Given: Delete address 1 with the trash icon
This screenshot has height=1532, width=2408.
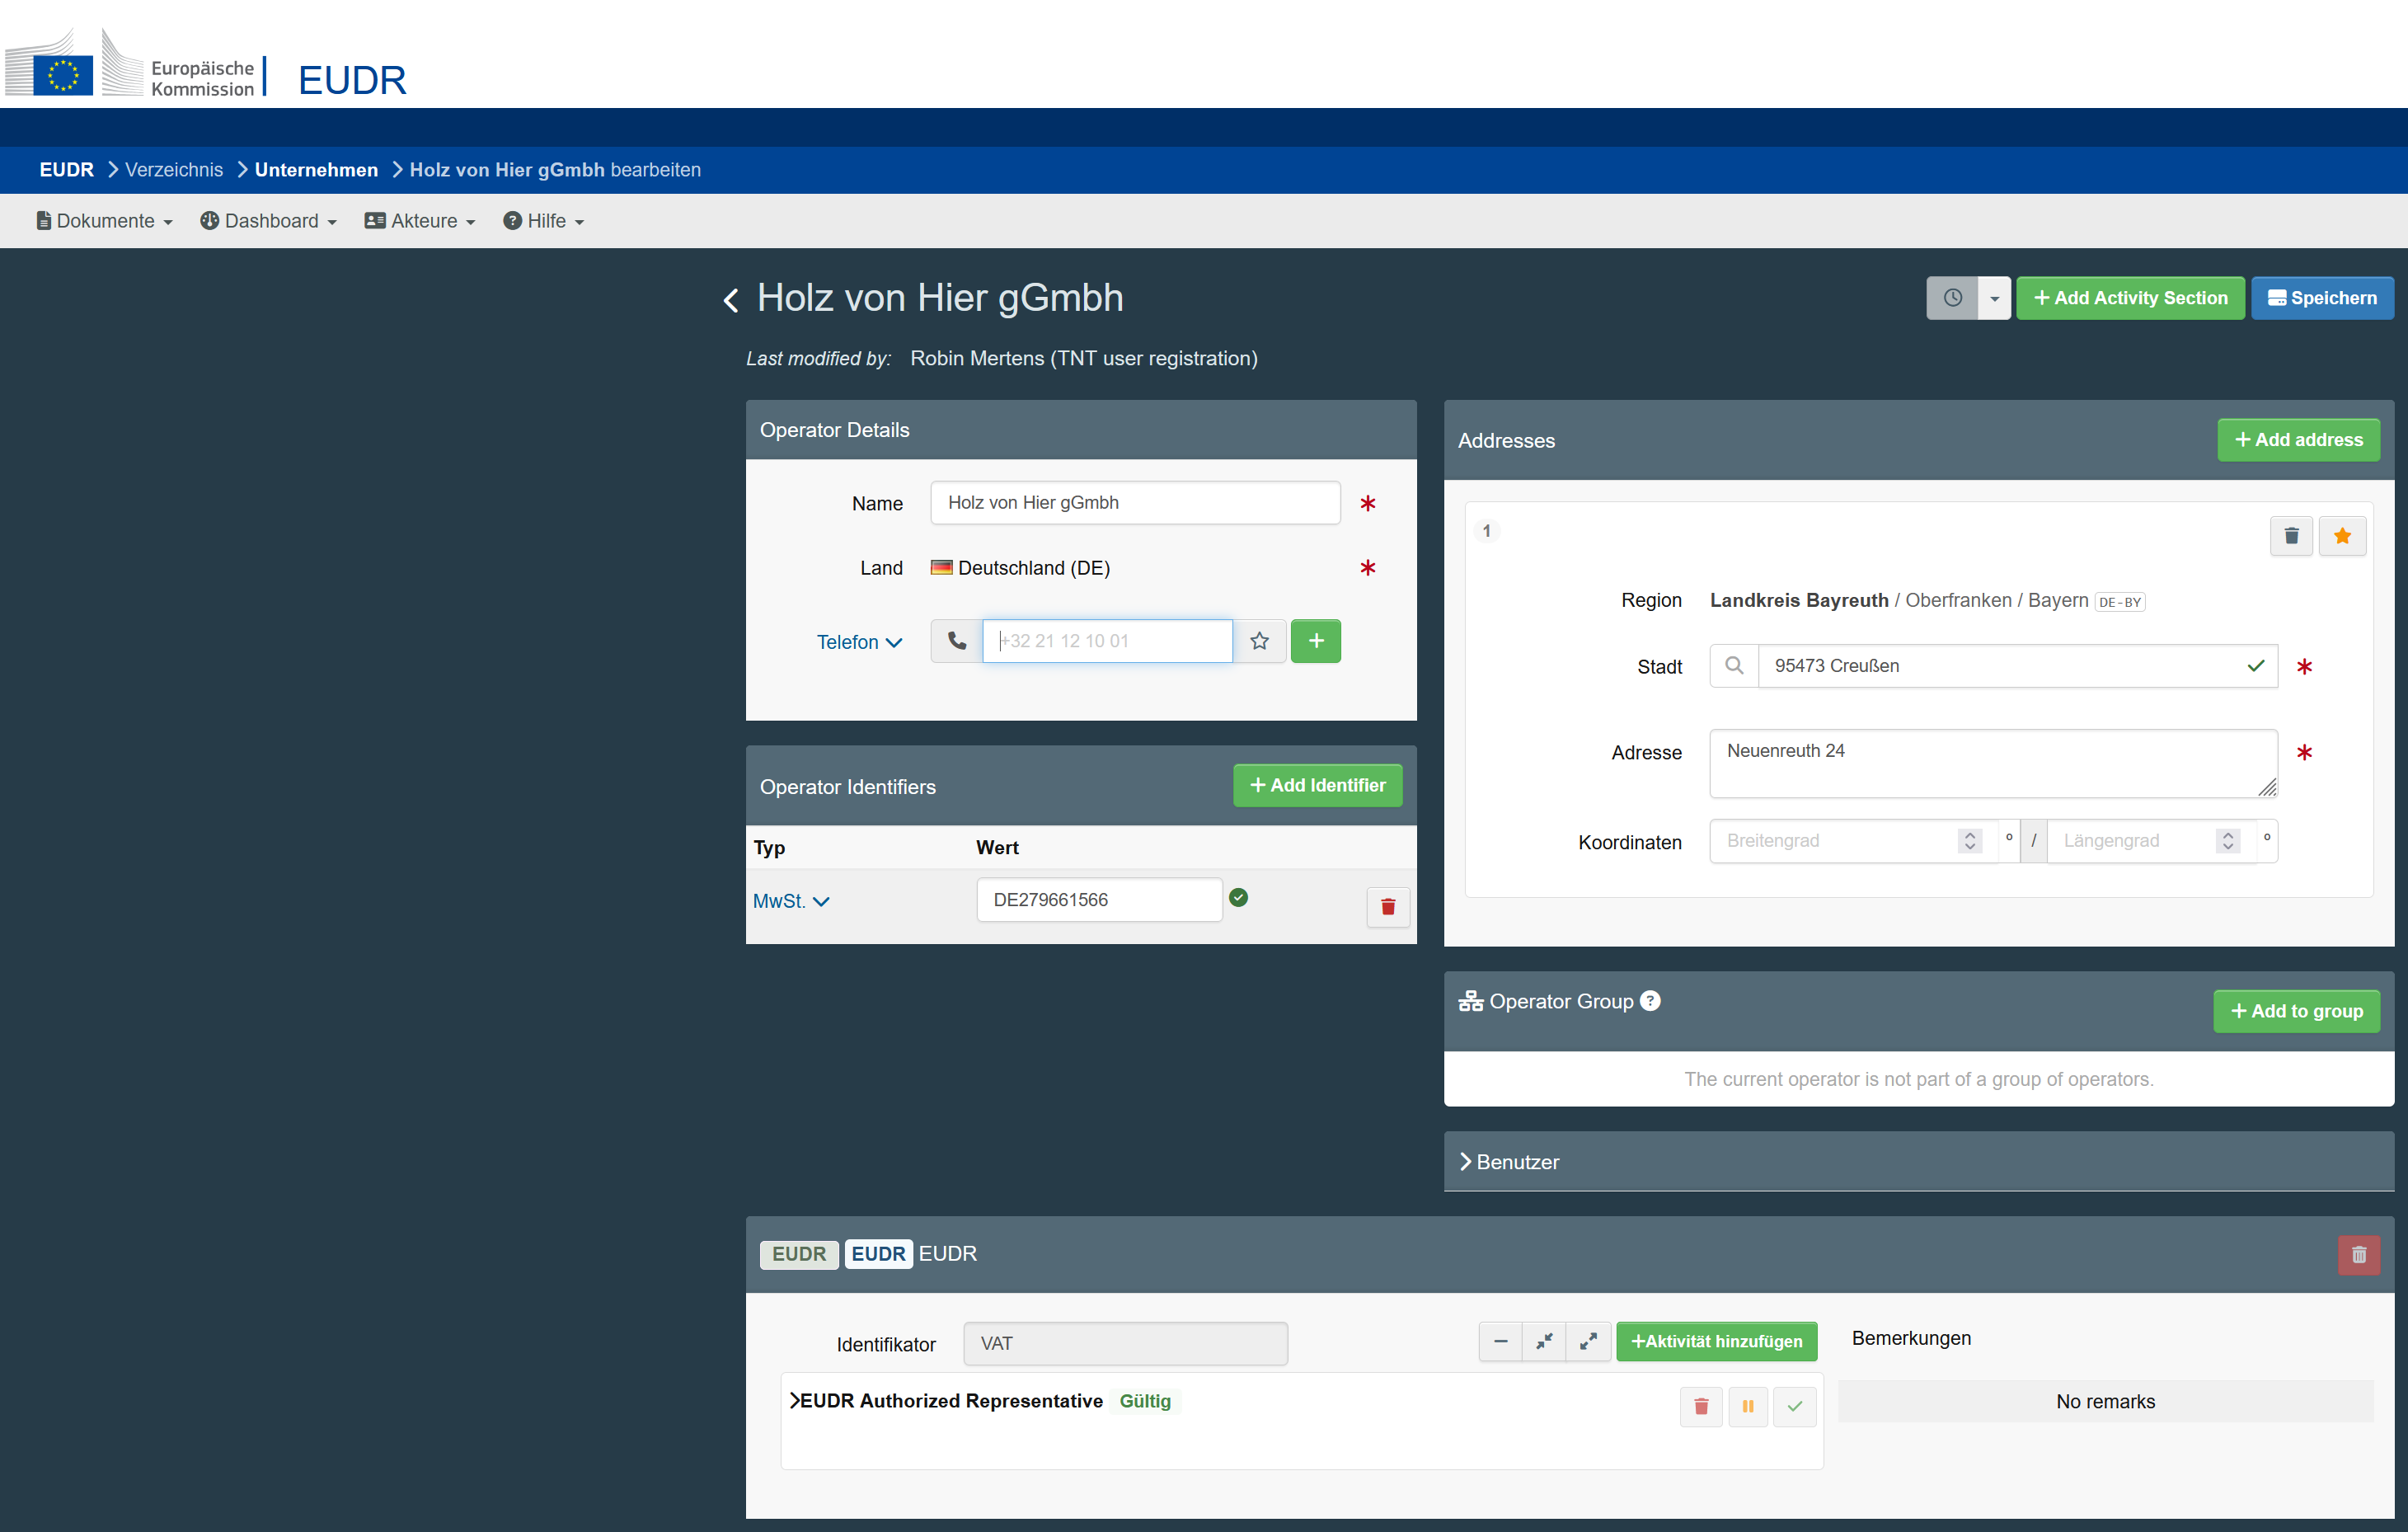Looking at the screenshot, I should [x=2291, y=536].
